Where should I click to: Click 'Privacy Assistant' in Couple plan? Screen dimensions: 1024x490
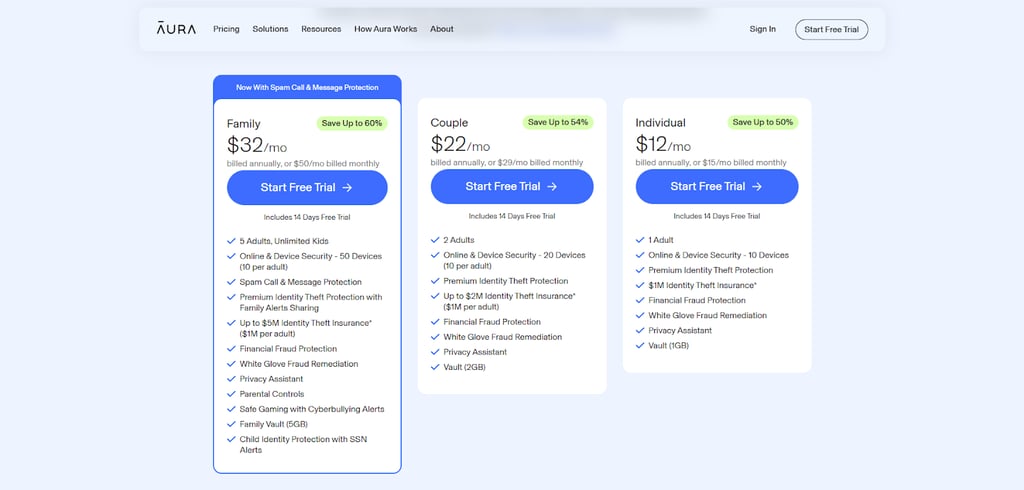(475, 352)
